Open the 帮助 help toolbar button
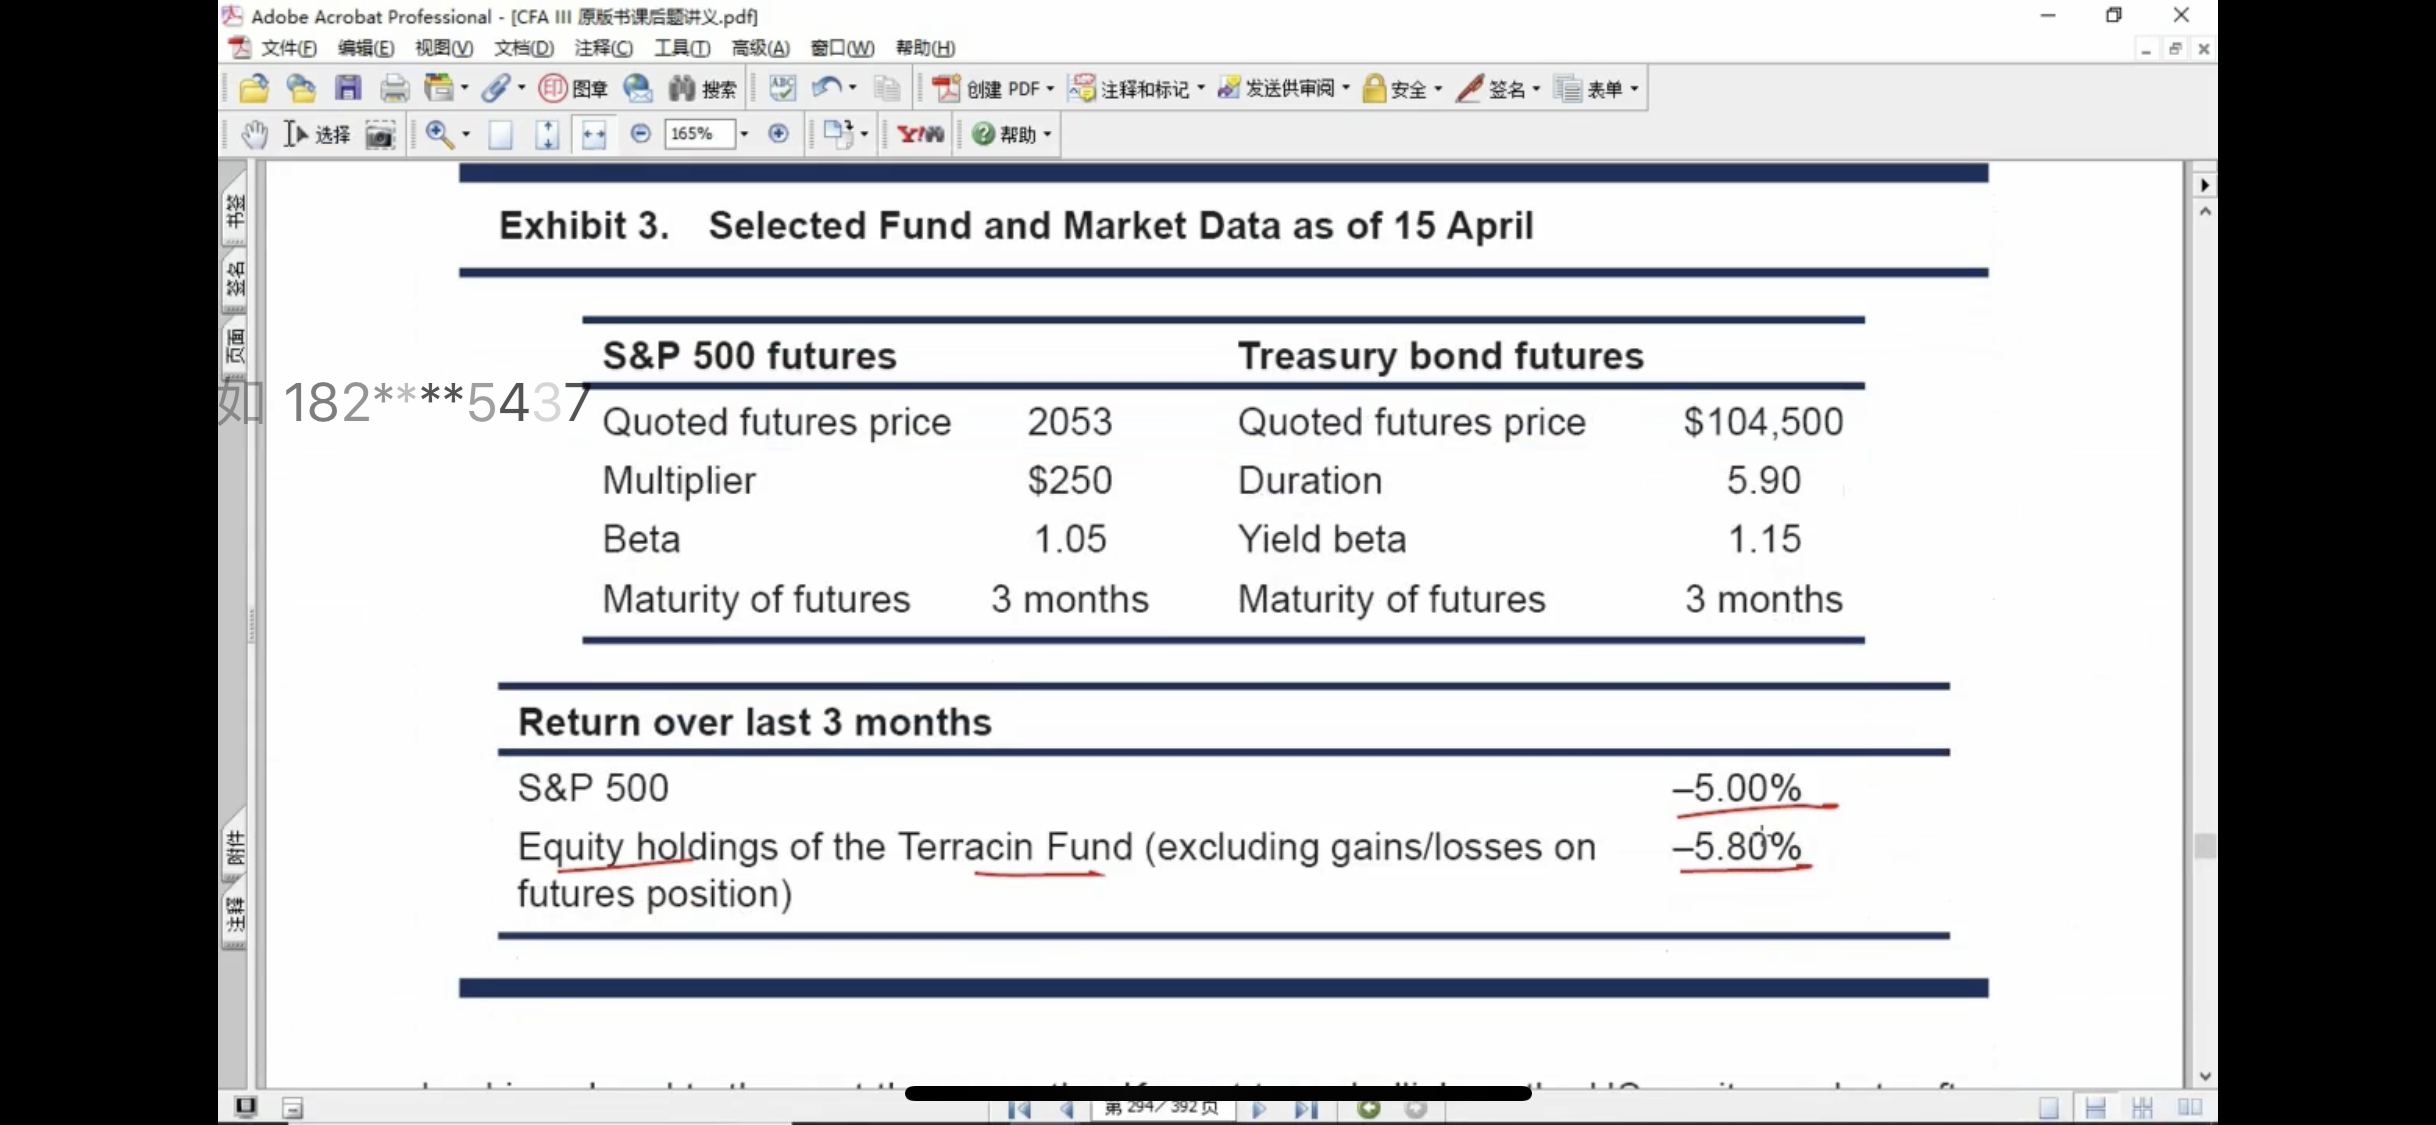 point(1012,134)
